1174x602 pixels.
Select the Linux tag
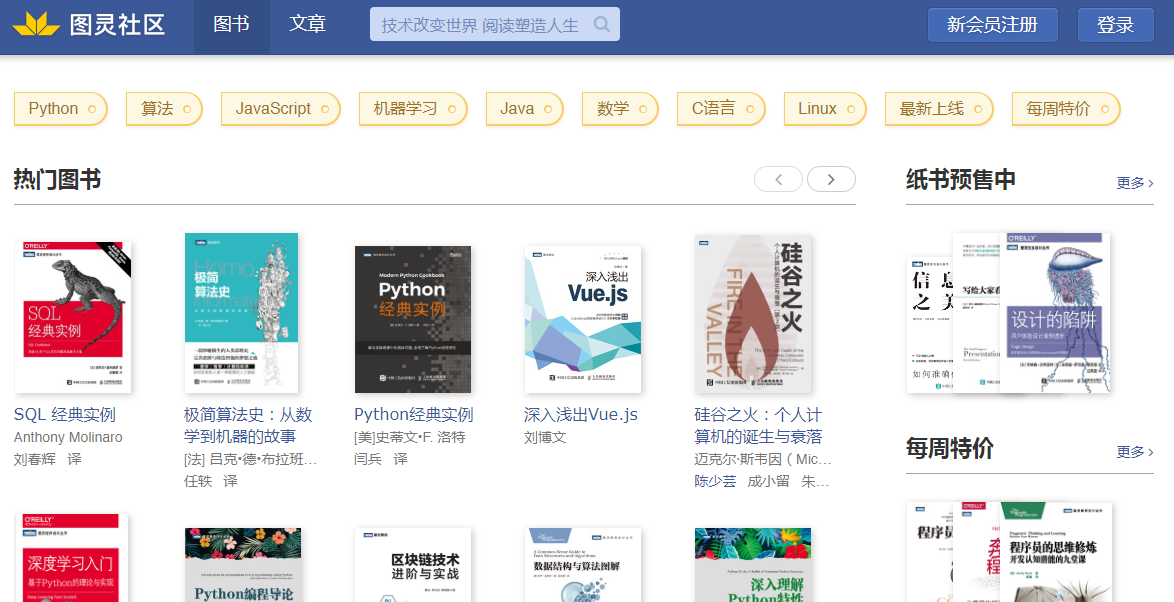(x=825, y=109)
